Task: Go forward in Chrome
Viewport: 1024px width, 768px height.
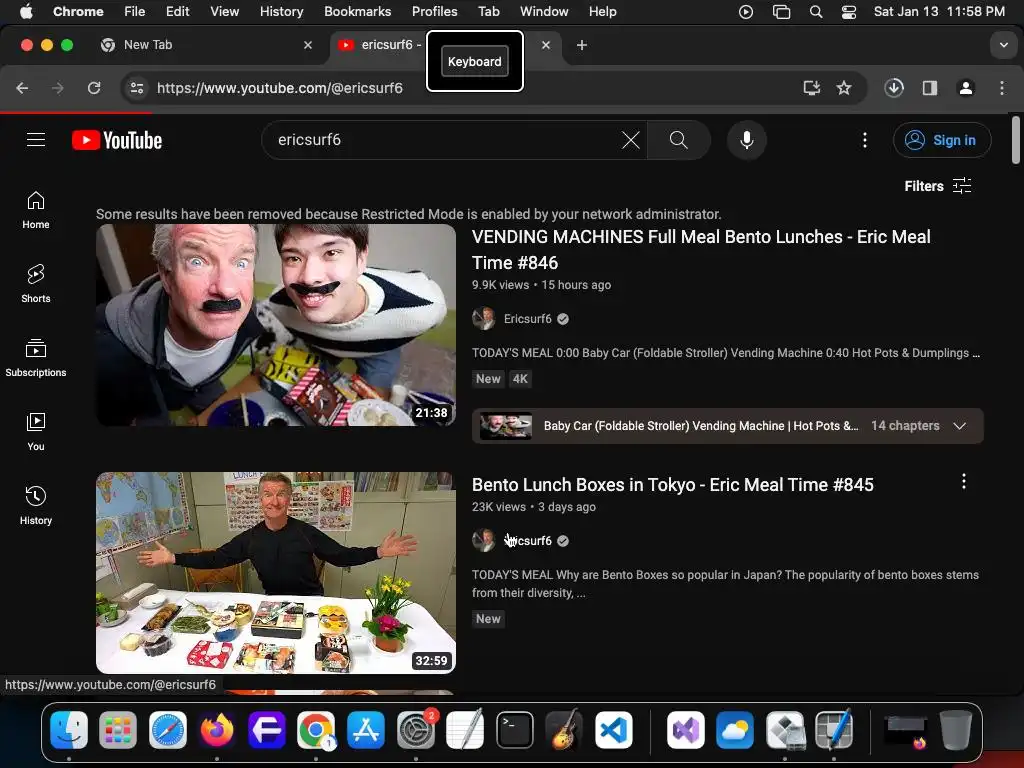Action: point(58,88)
